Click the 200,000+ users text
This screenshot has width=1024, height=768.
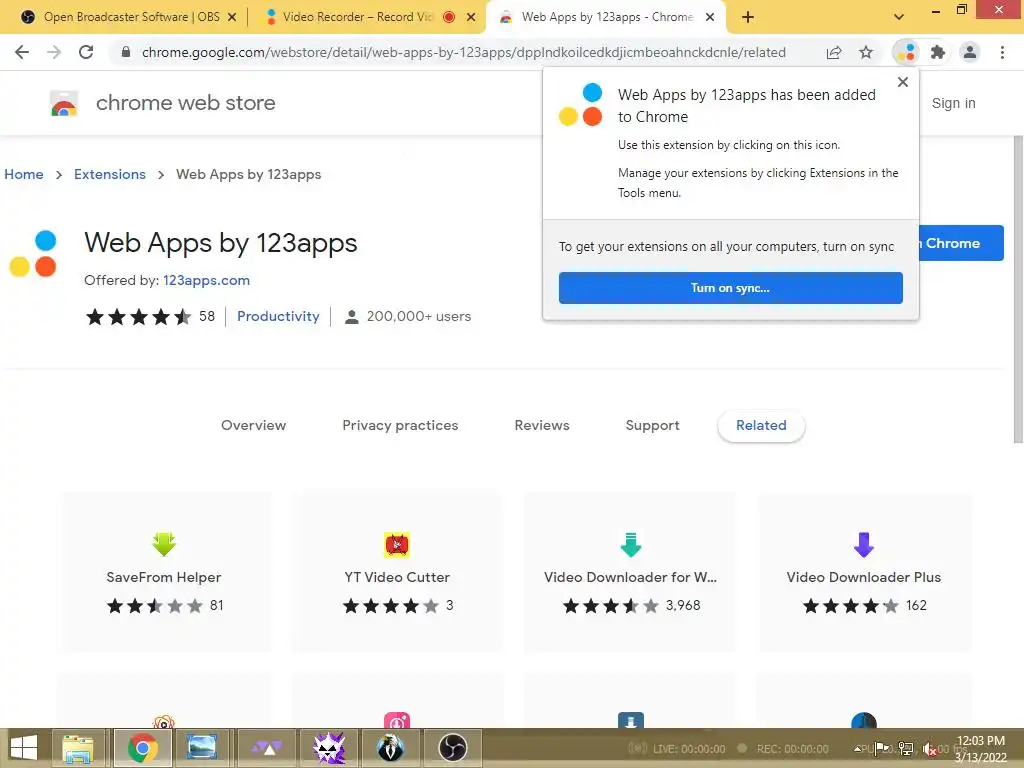419,316
